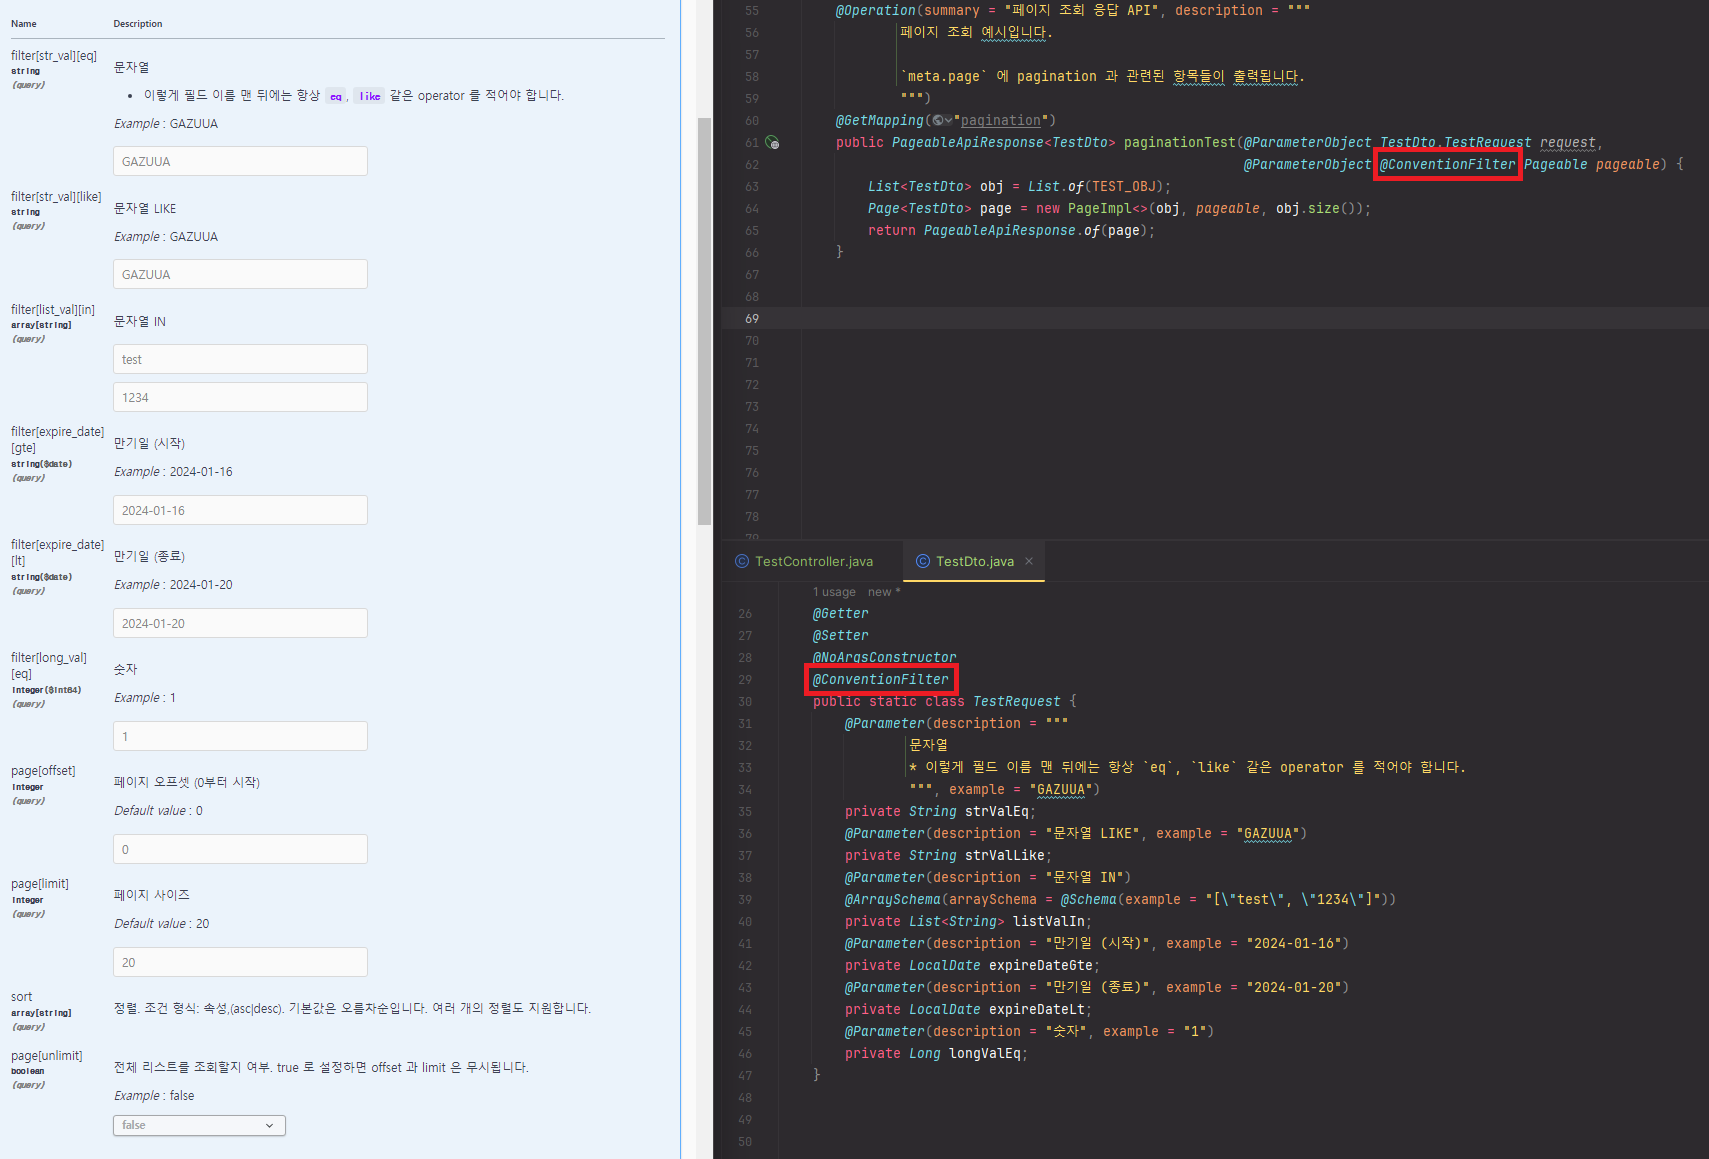Click the 'sort' parameter name
This screenshot has height=1159, width=1709.
tap(21, 997)
